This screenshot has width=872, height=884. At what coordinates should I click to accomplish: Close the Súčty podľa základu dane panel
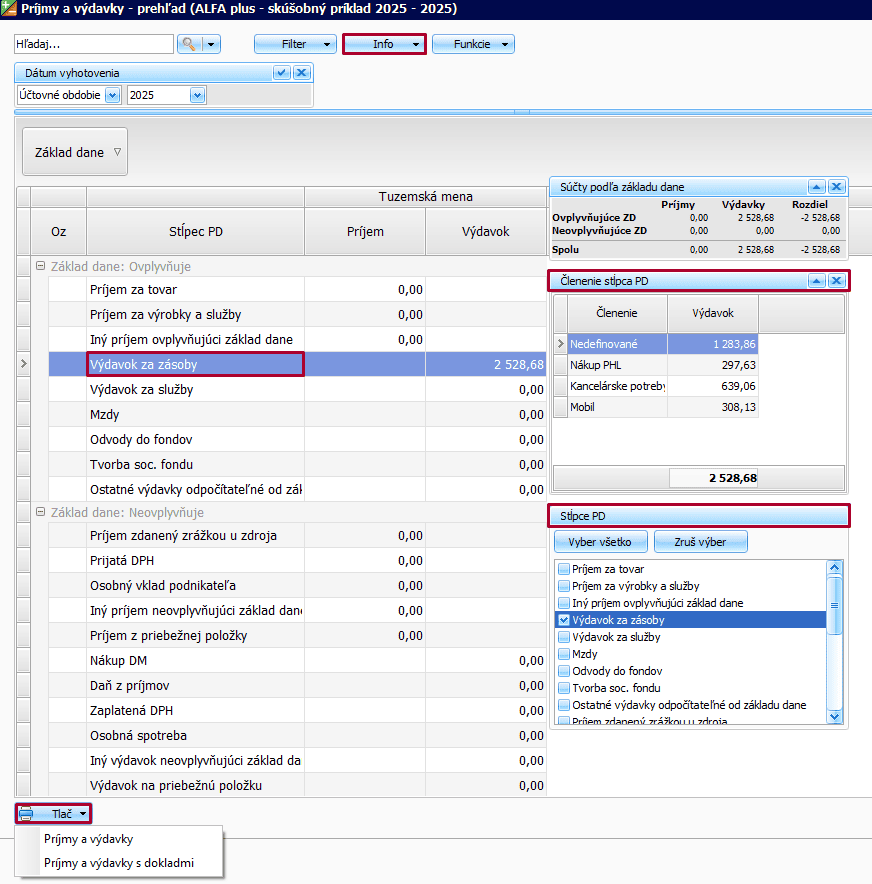tap(837, 187)
